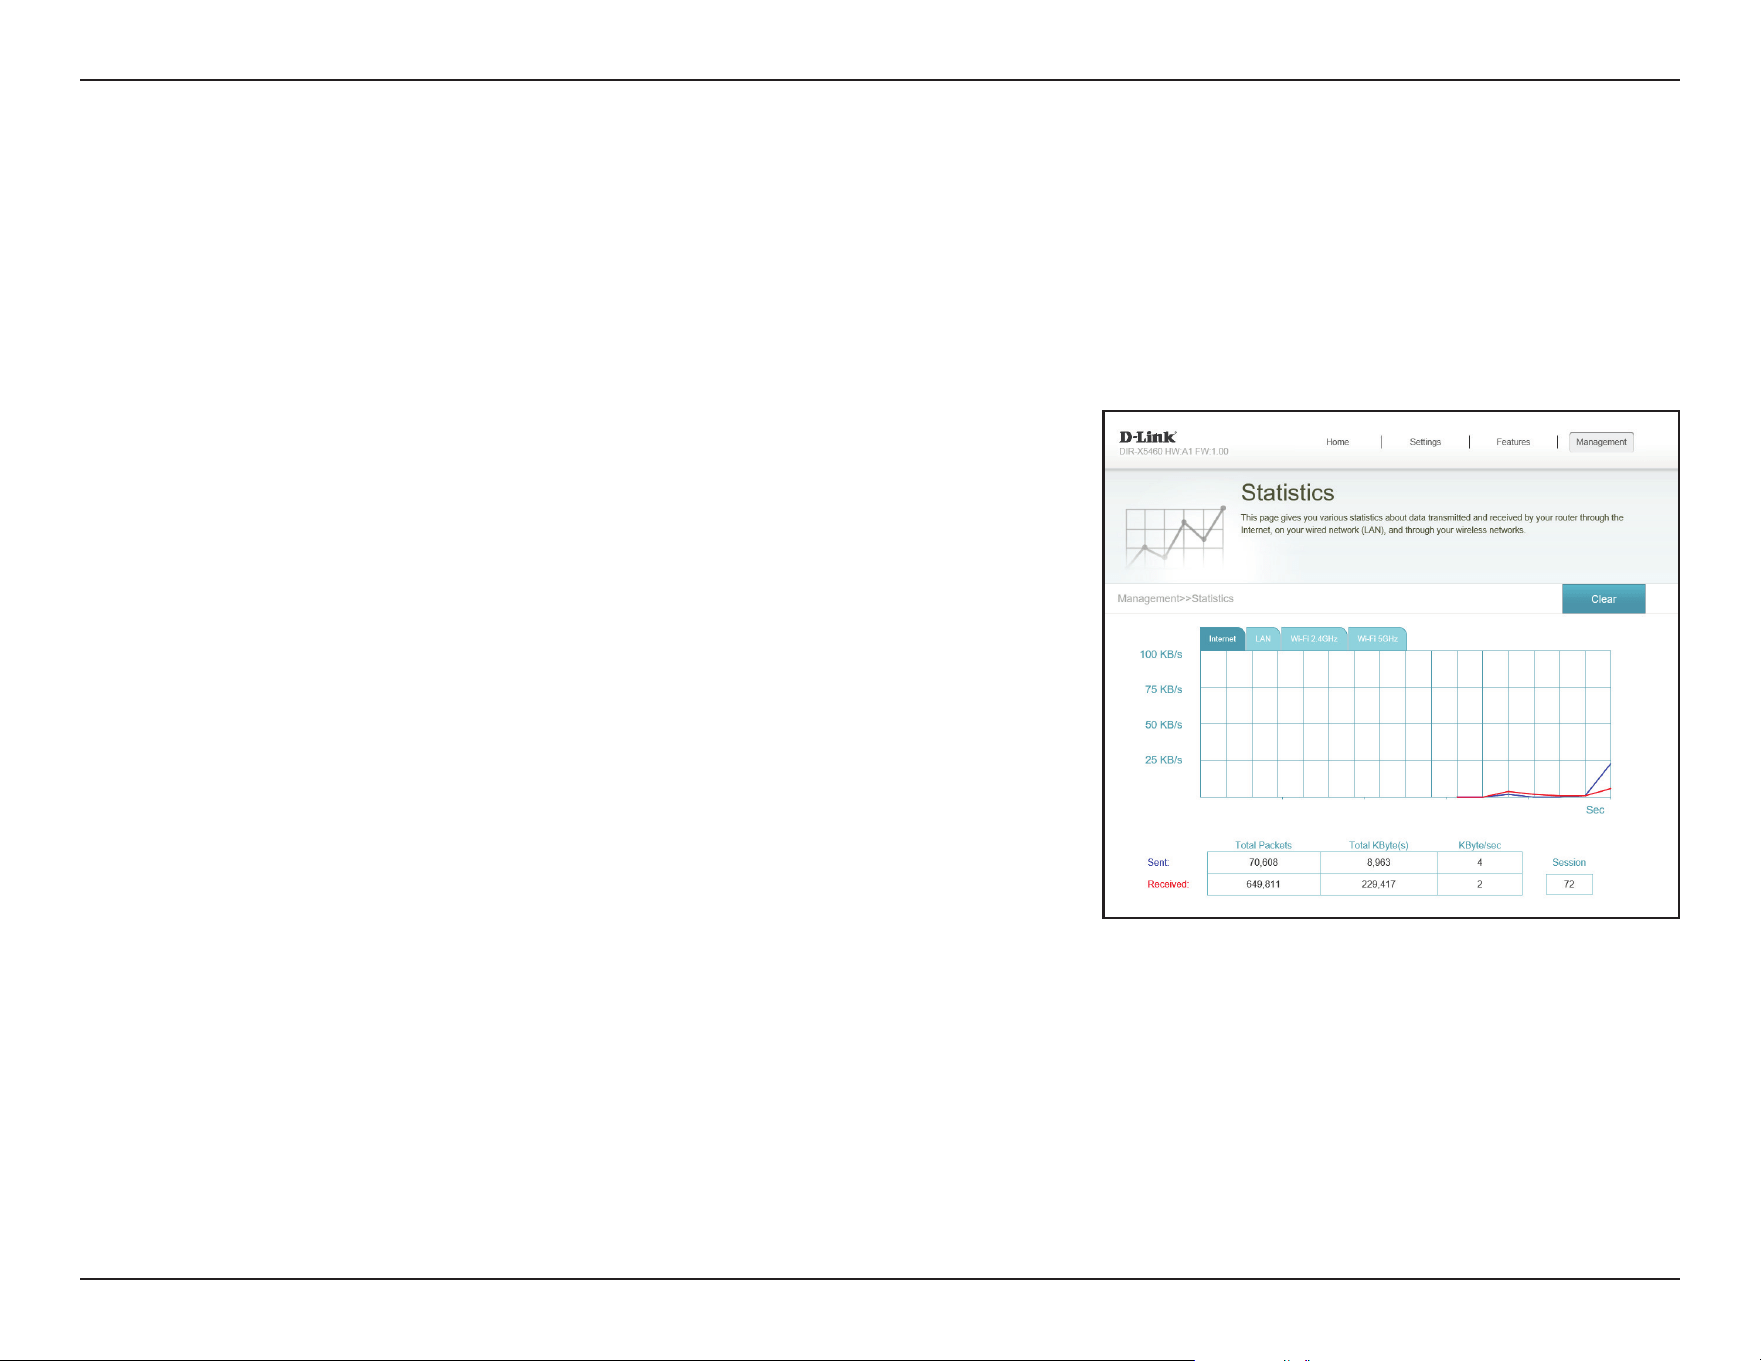This screenshot has width=1761, height=1361.
Task: Click the 25 KB/s axis label
Action: 1163,760
